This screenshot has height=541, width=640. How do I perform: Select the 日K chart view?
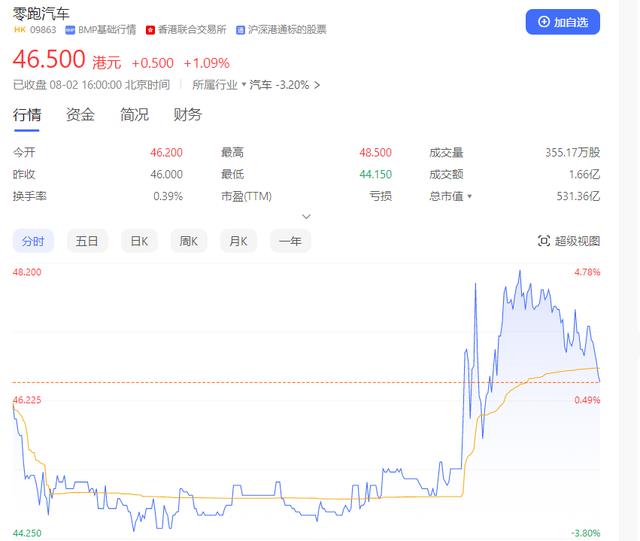point(139,241)
